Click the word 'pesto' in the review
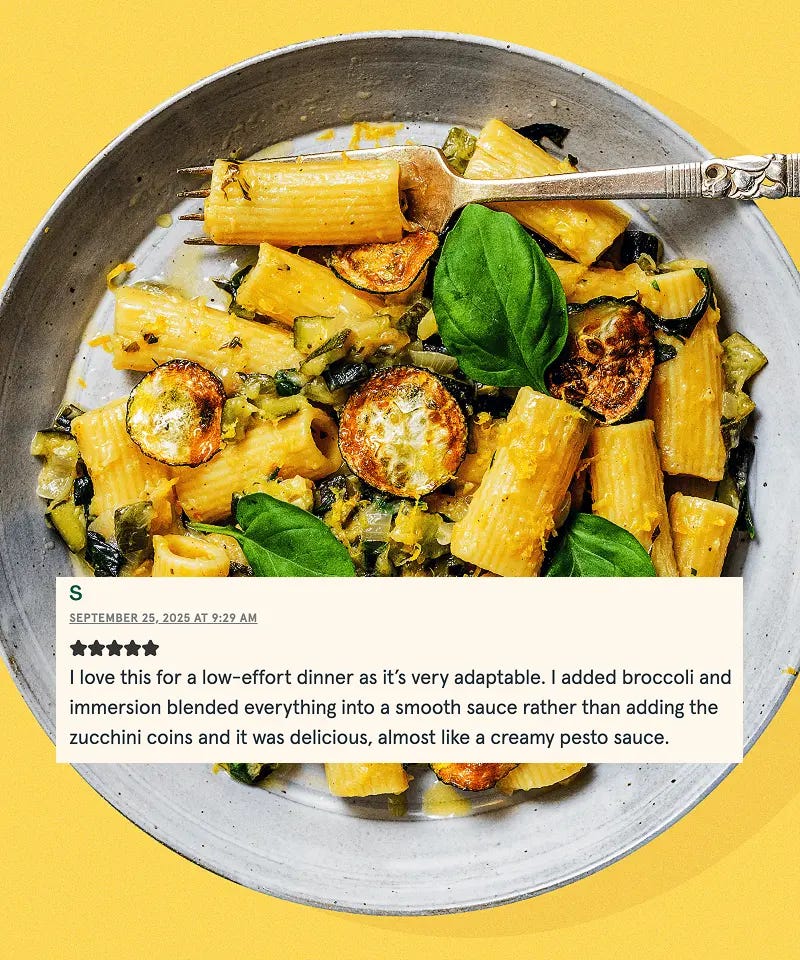800x960 pixels. click(584, 738)
